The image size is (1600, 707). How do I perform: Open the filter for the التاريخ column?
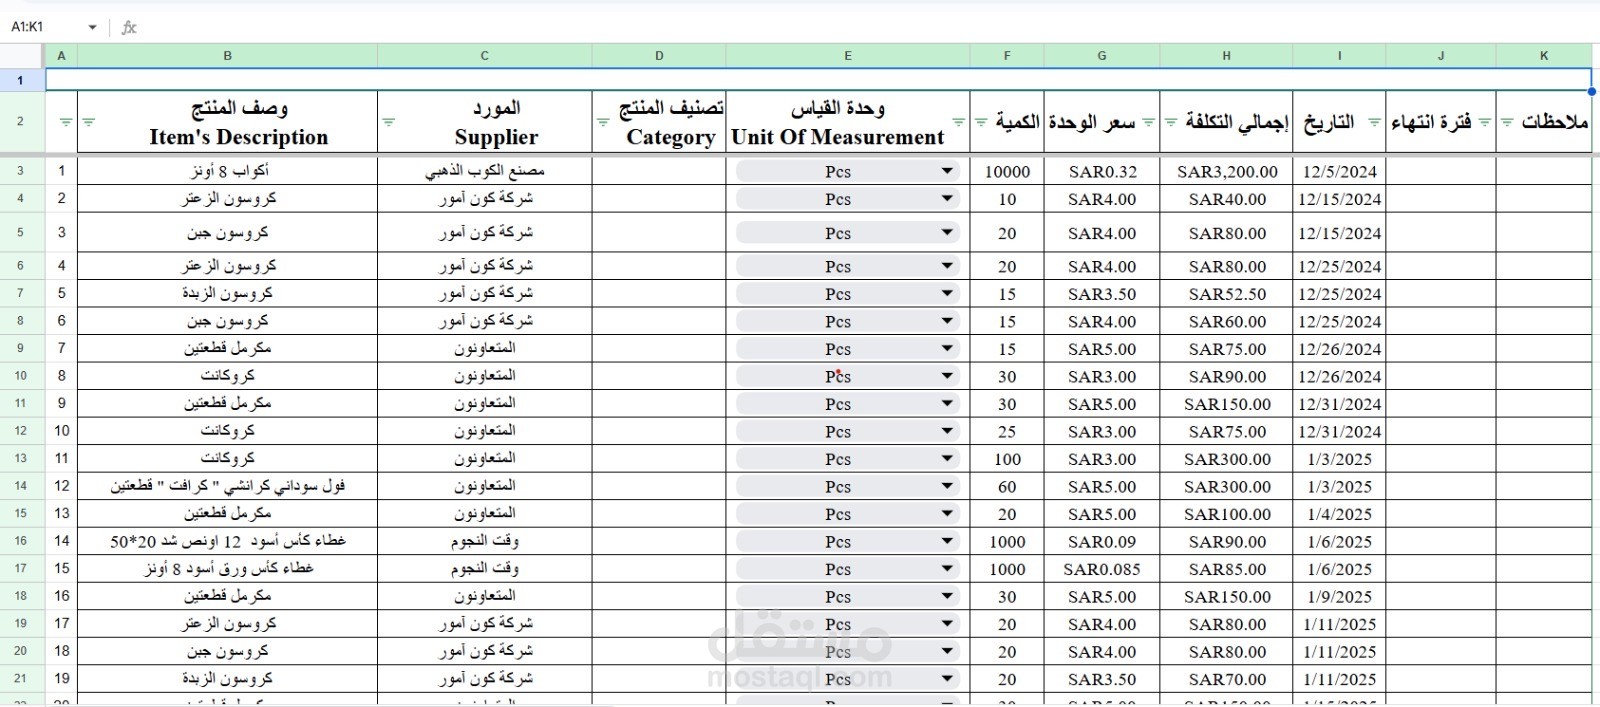click(x=1374, y=122)
